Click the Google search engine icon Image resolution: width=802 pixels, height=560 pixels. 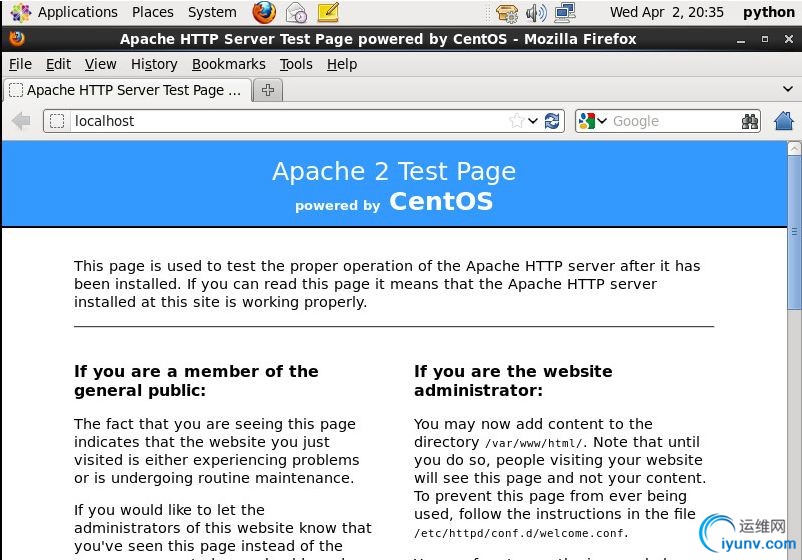[587, 121]
